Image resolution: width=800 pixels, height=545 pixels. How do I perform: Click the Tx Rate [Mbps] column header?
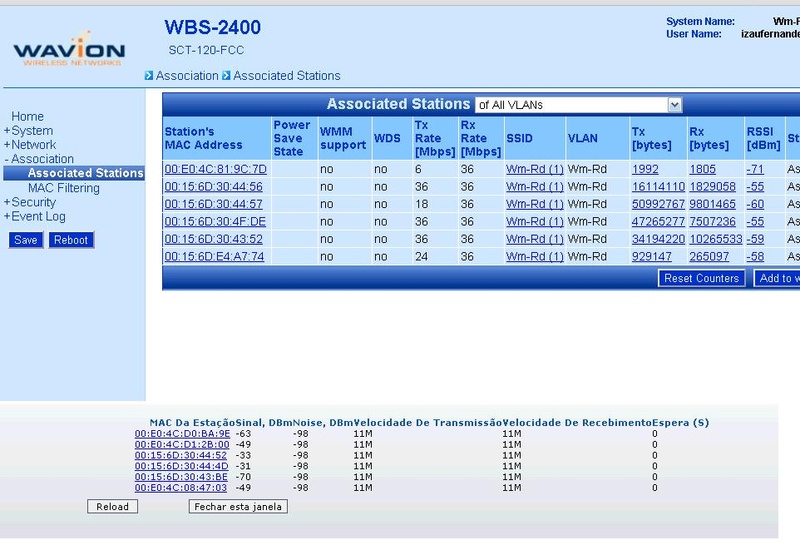point(435,138)
